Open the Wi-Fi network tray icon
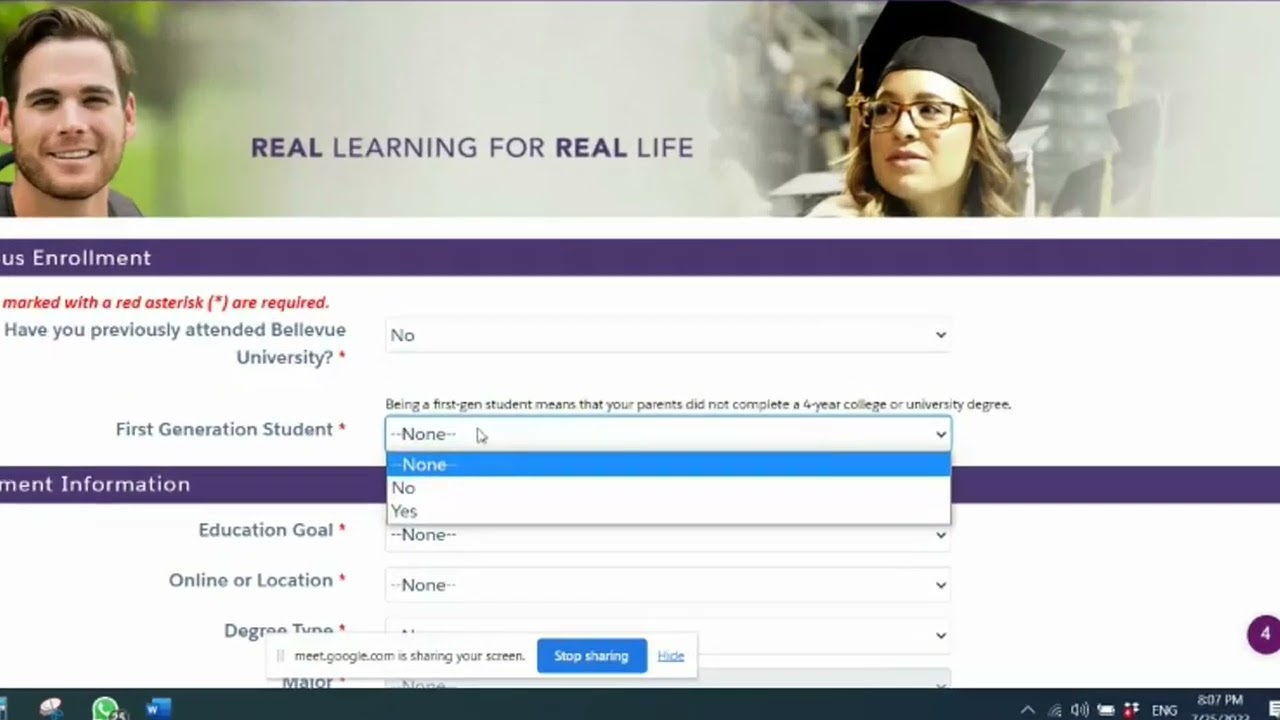Viewport: 1280px width, 720px height. [1054, 710]
